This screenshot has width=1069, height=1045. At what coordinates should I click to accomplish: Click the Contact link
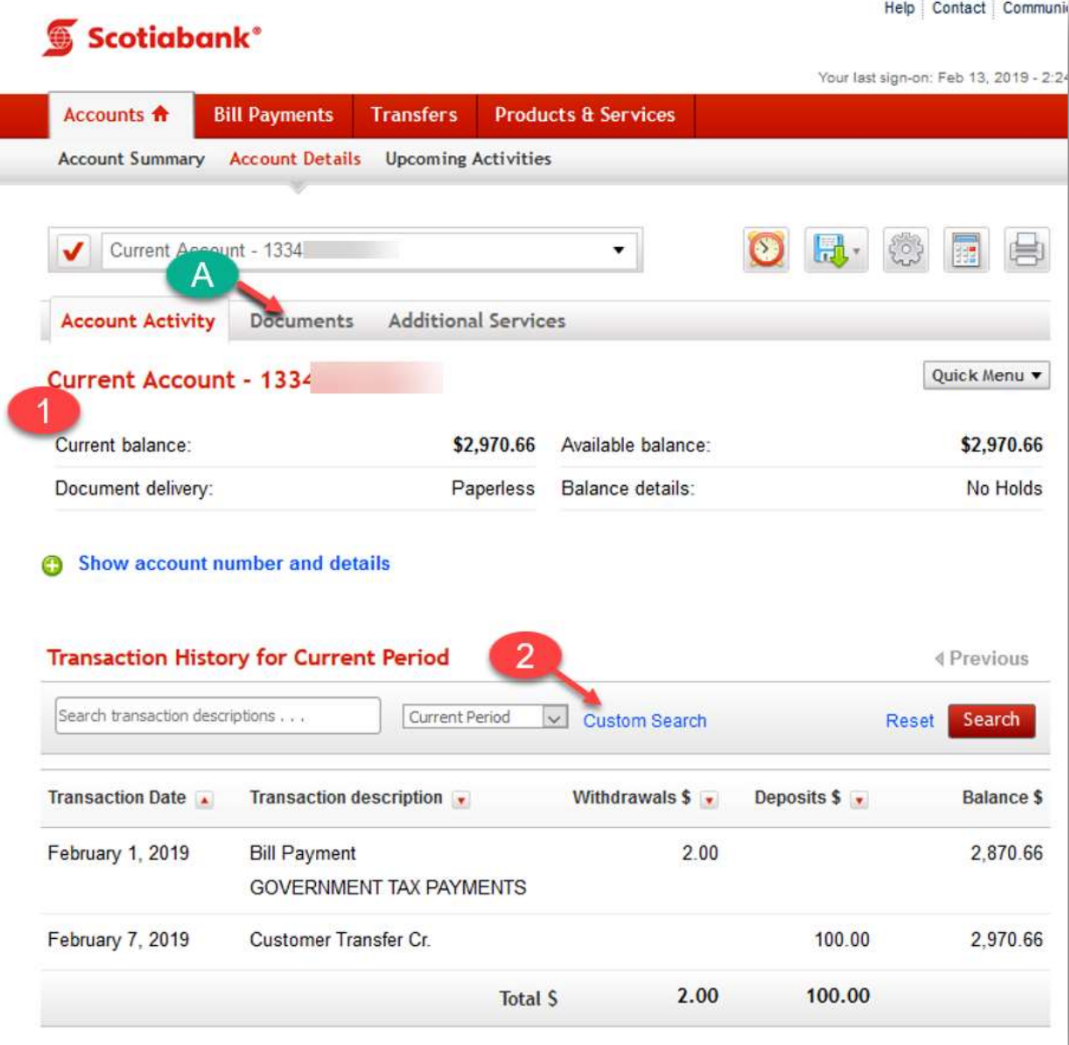(959, 8)
